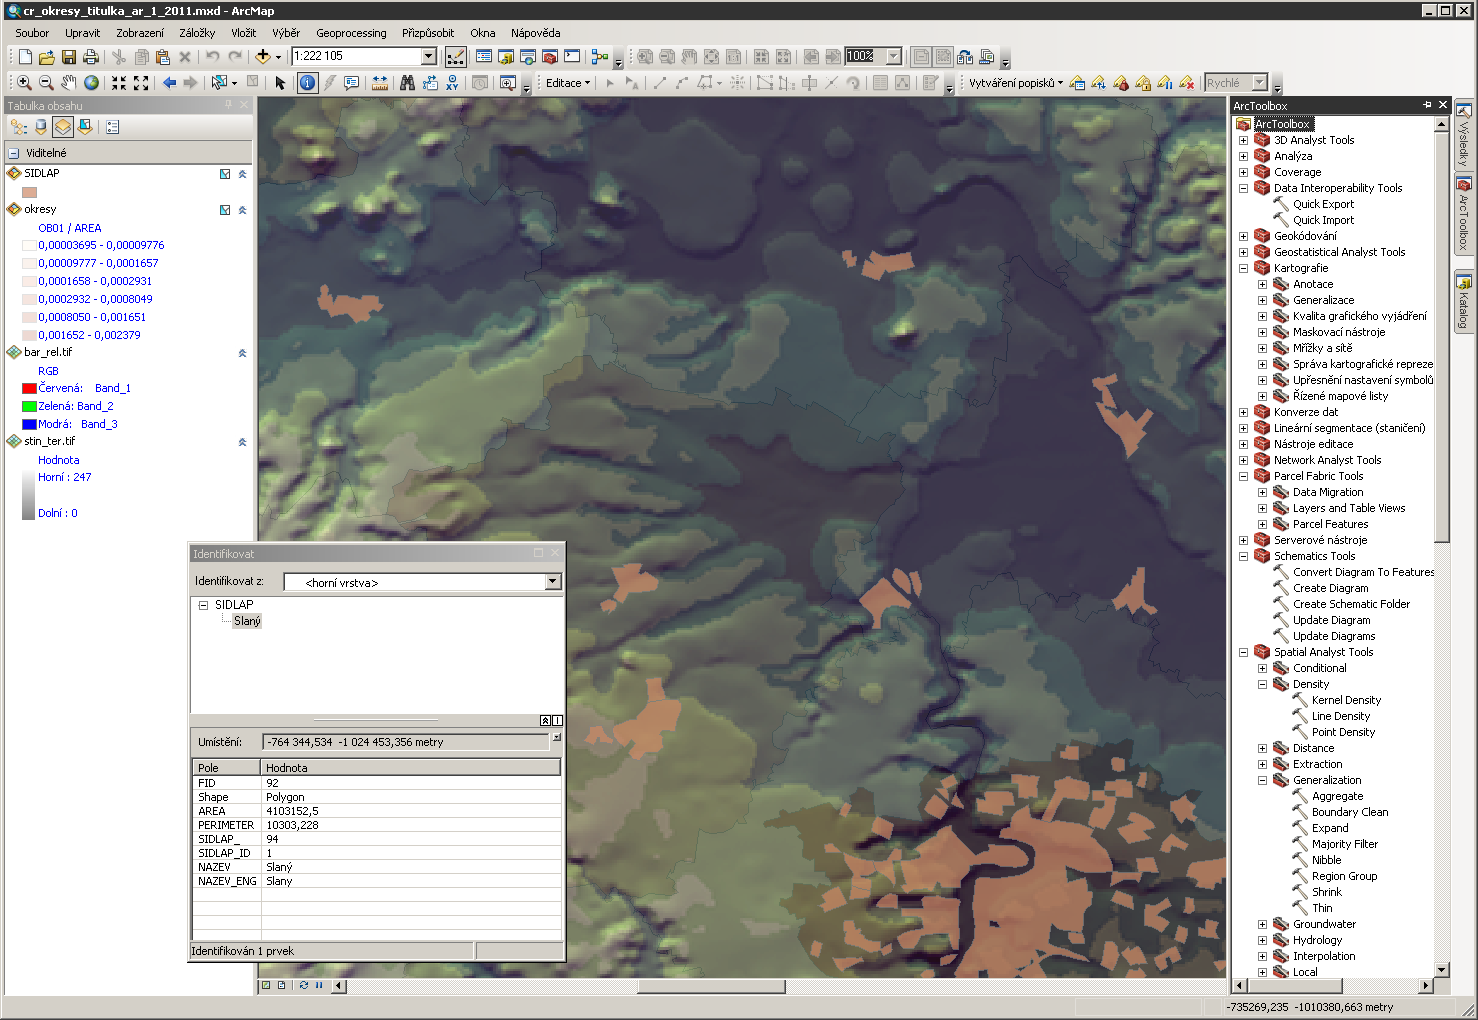Open the Záložky menu
1478x1020 pixels.
tap(197, 33)
